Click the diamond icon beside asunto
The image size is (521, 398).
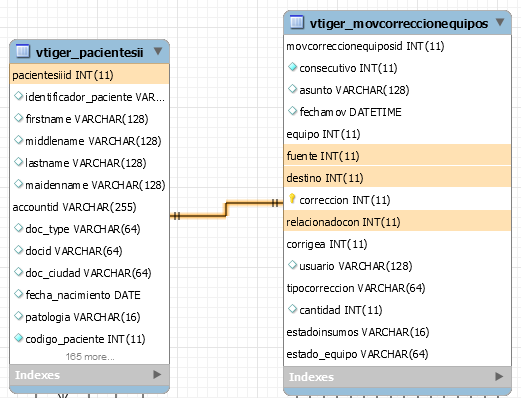292,89
